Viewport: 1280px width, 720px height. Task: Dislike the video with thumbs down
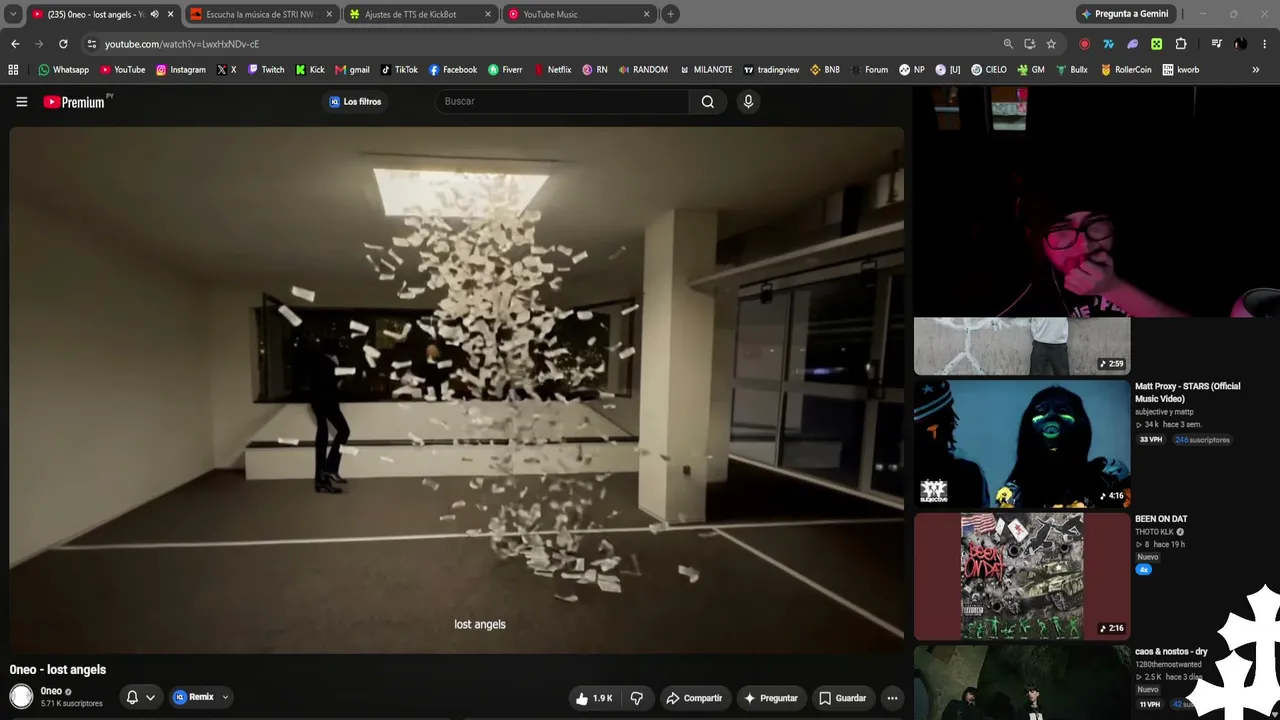click(x=637, y=698)
